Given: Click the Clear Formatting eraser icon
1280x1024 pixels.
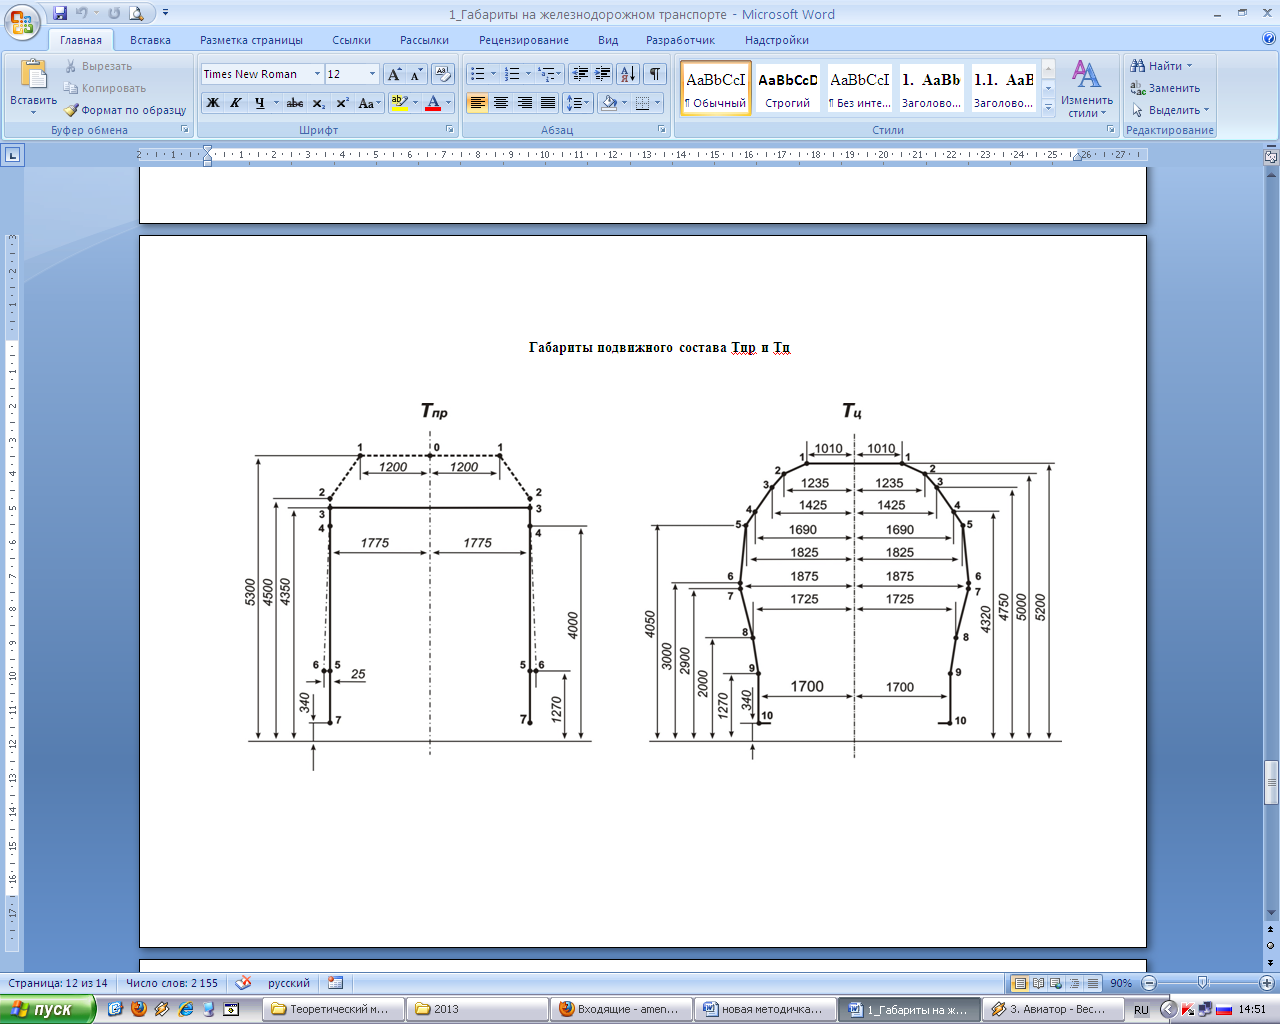Looking at the screenshot, I should tap(443, 74).
